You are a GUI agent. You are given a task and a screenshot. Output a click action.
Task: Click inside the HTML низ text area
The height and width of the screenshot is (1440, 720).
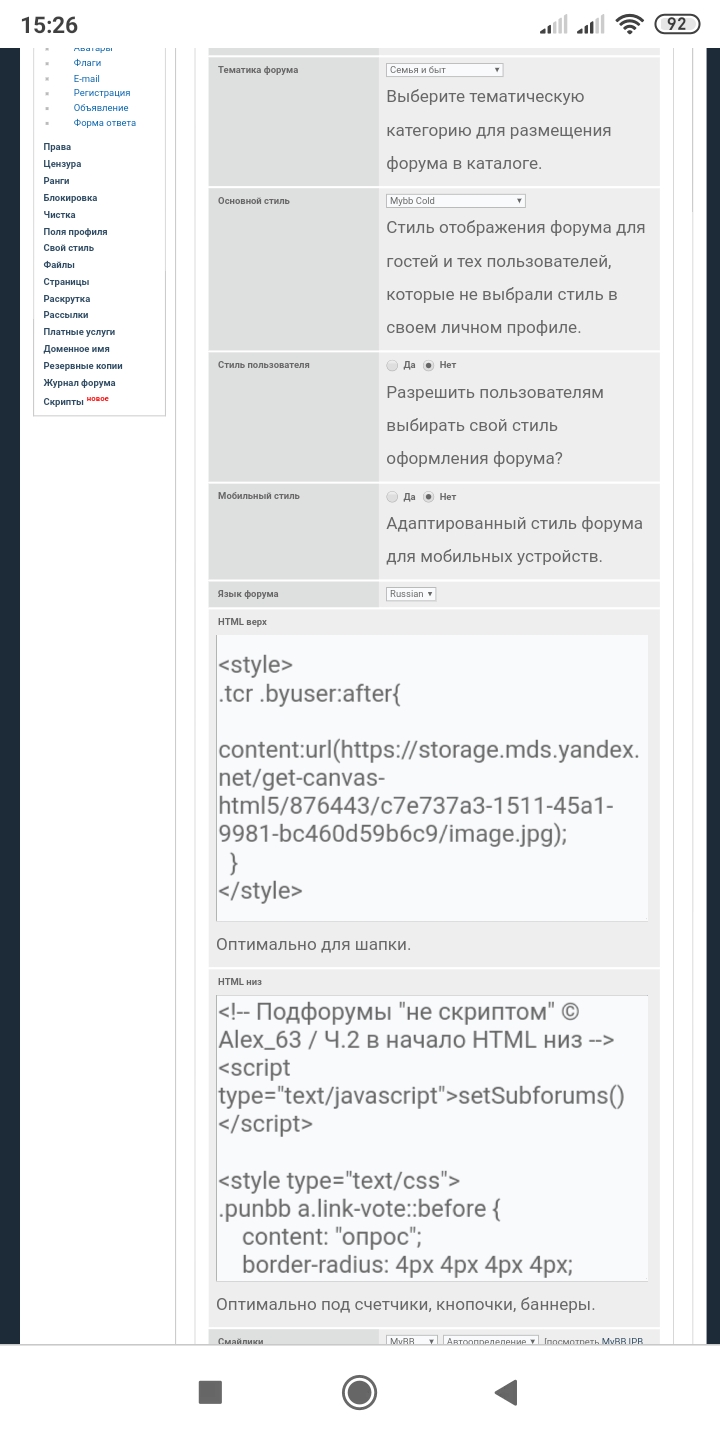432,1138
